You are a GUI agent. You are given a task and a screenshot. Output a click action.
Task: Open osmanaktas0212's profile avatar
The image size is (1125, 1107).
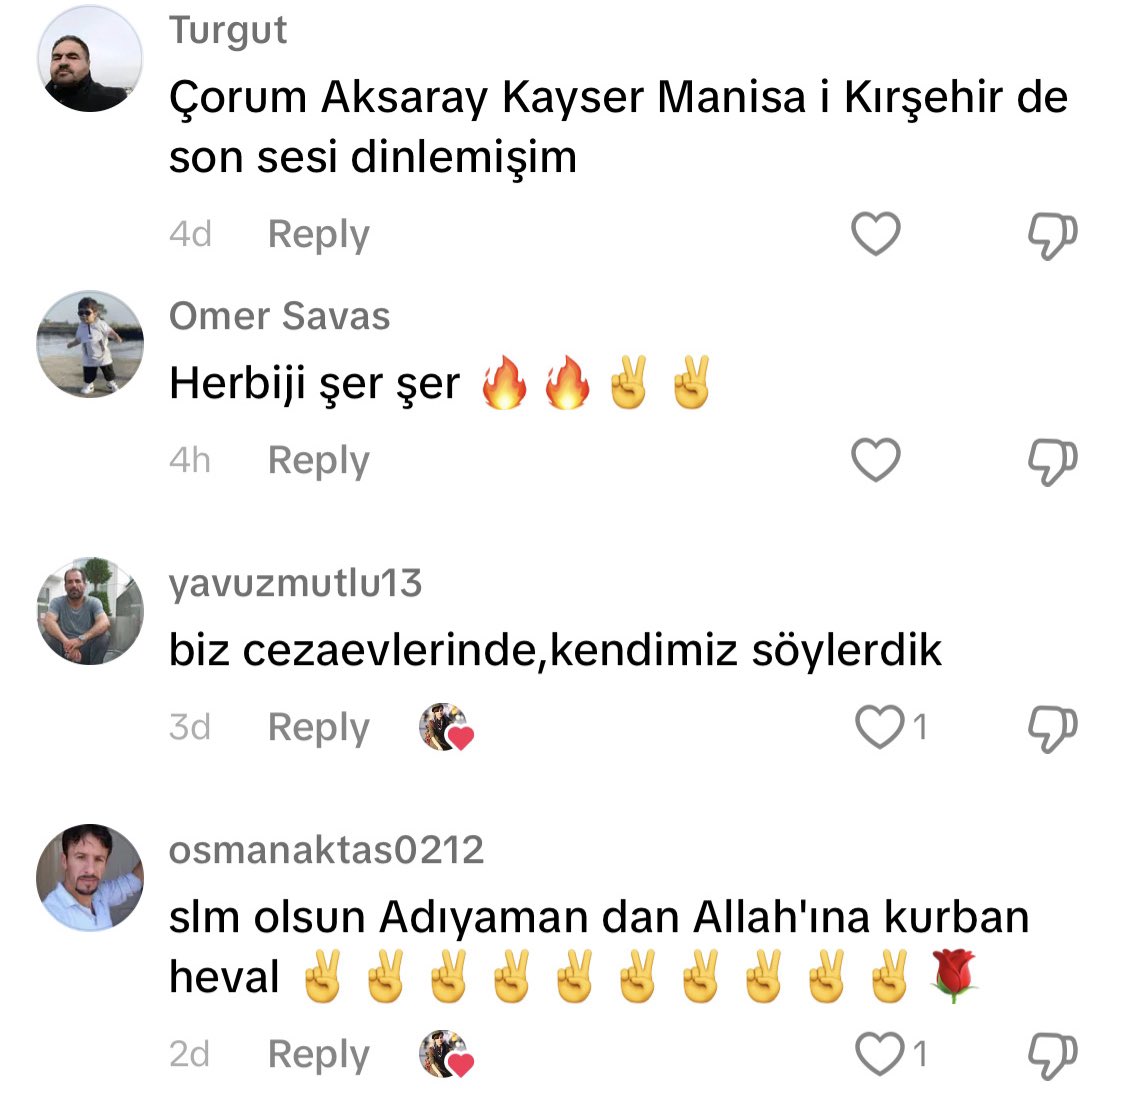(x=90, y=877)
